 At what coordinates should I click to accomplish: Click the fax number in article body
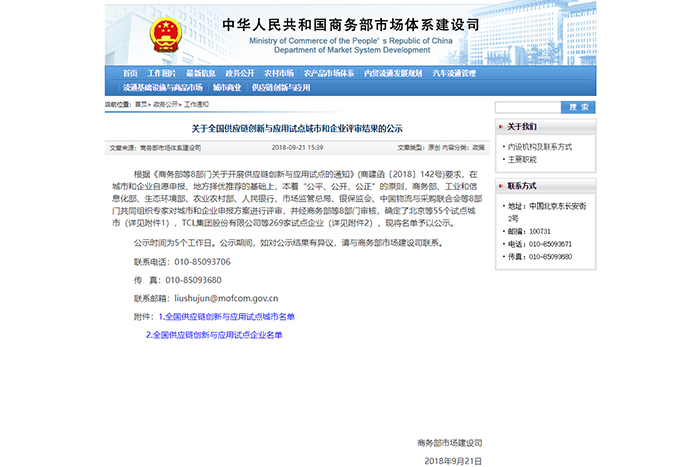(193, 280)
